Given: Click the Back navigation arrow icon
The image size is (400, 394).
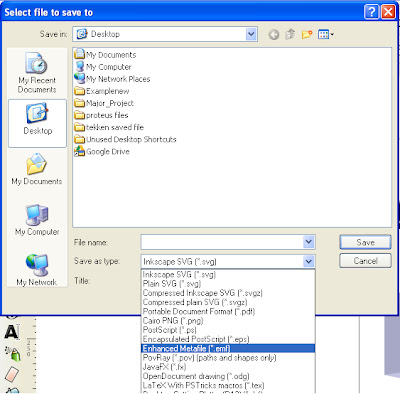Looking at the screenshot, I should point(274,34).
